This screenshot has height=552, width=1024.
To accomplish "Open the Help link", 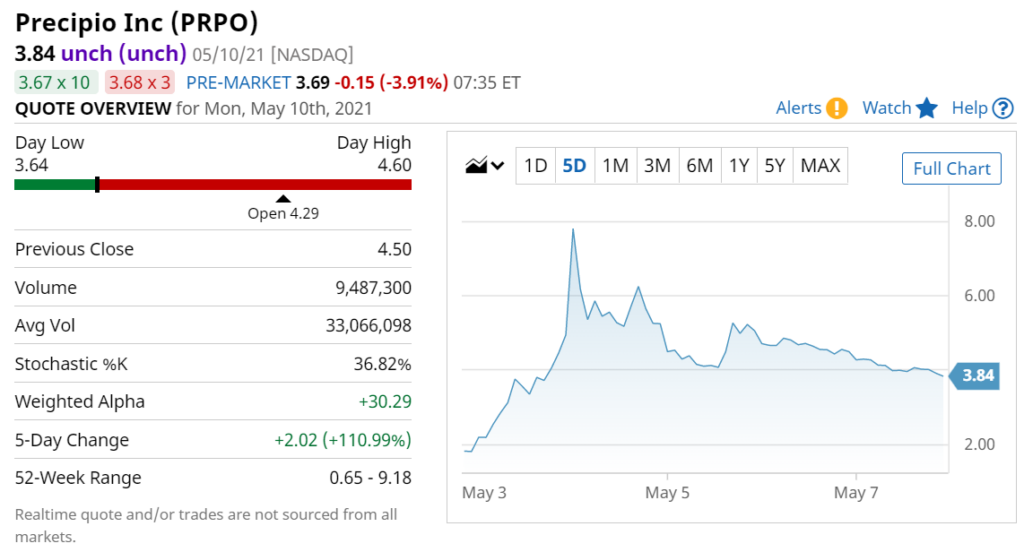I will (x=969, y=108).
